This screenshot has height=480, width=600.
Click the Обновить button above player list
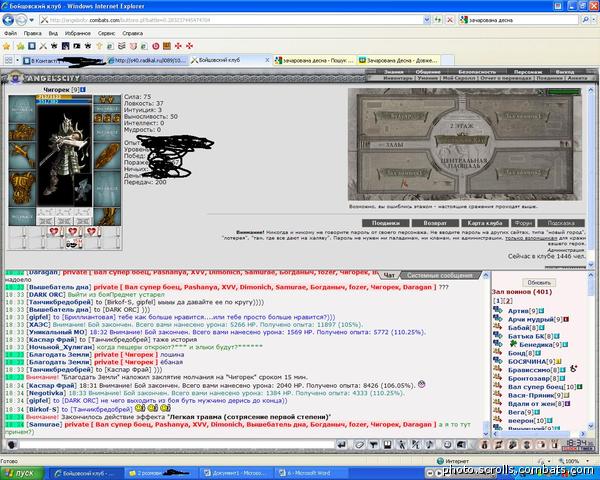coord(539,283)
